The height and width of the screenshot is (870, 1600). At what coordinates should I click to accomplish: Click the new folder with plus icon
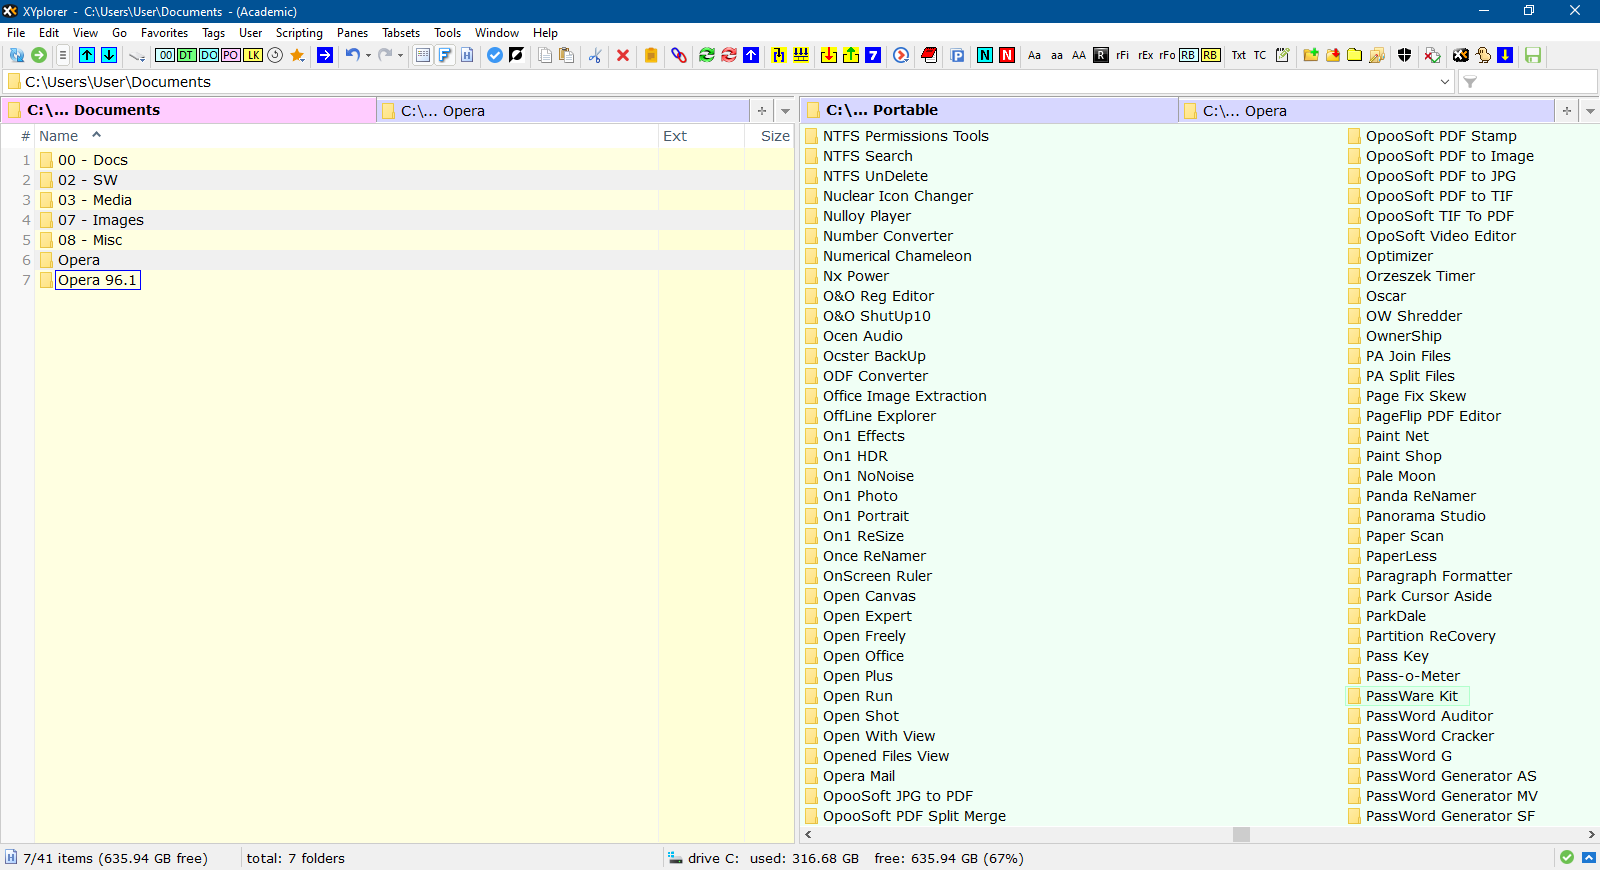pyautogui.click(x=1311, y=55)
